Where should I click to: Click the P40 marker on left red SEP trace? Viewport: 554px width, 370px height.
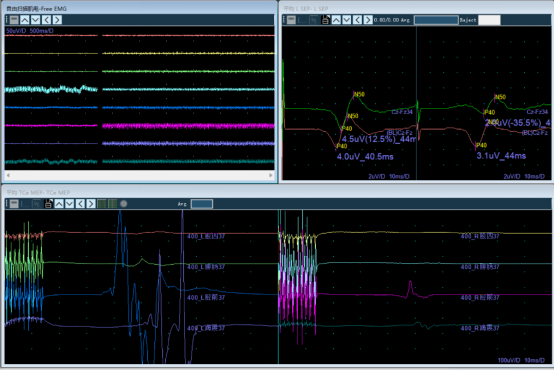point(342,146)
